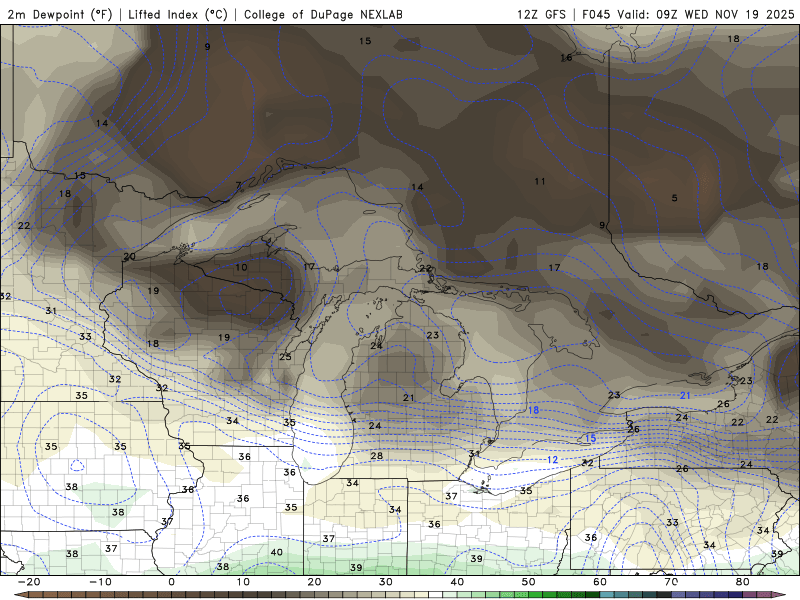
Task: Click 'College of DuPage NEXLAB' header text
Action: (x=323, y=14)
